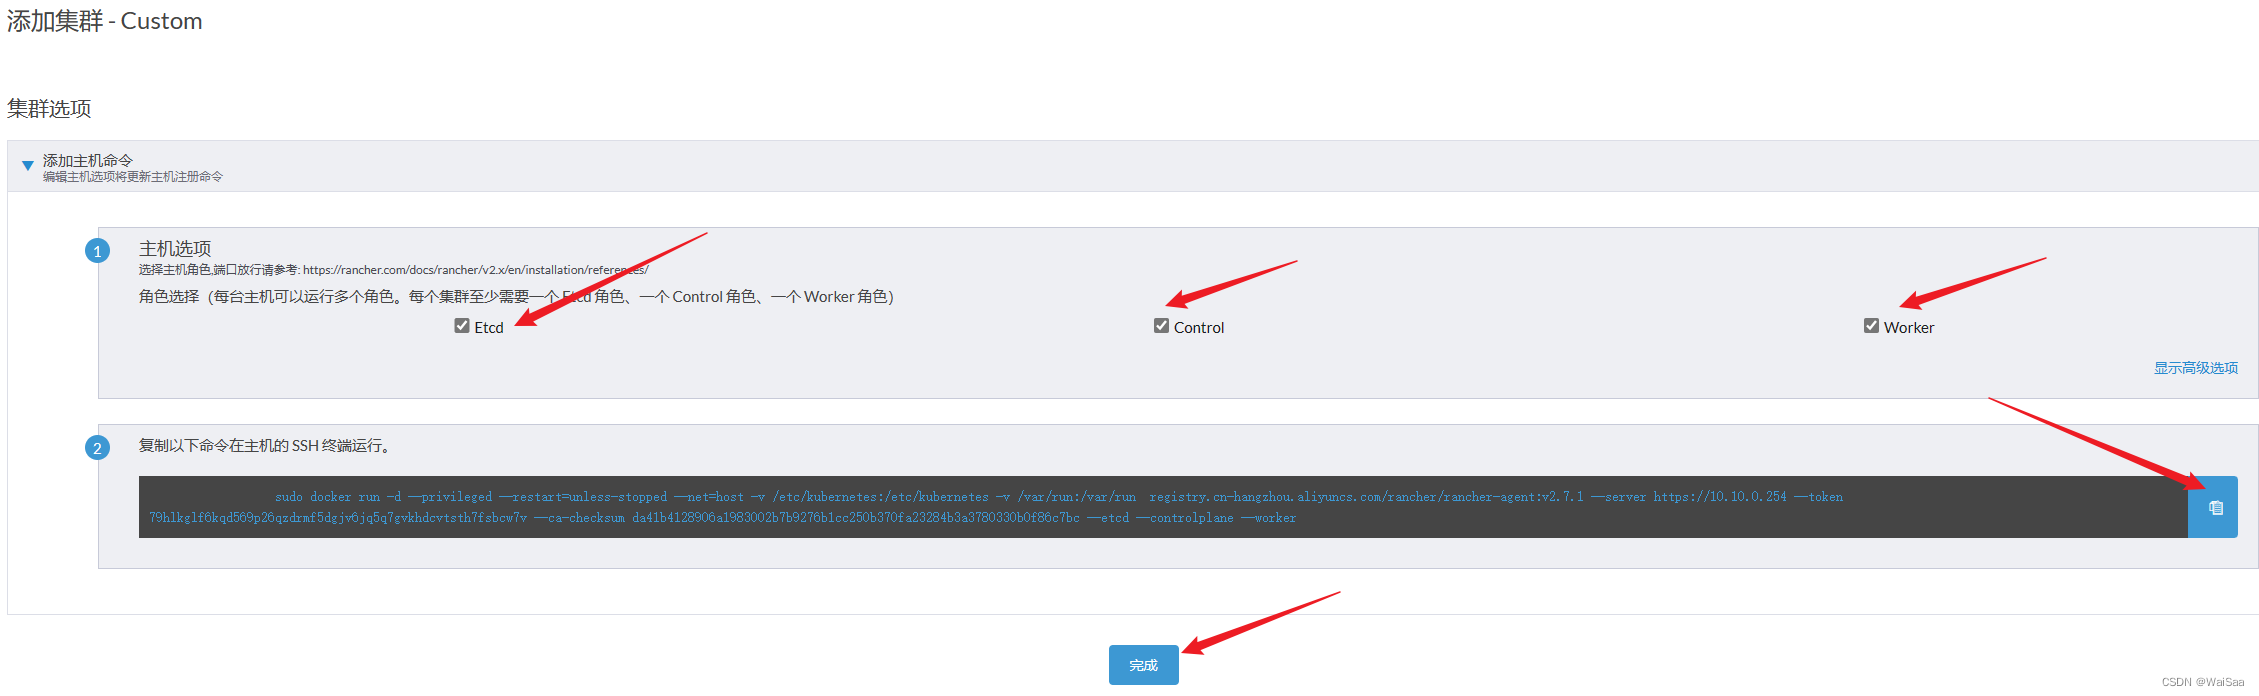Click the ca-checksum line of the command
The width and height of the screenshot is (2259, 696).
pos(722,518)
